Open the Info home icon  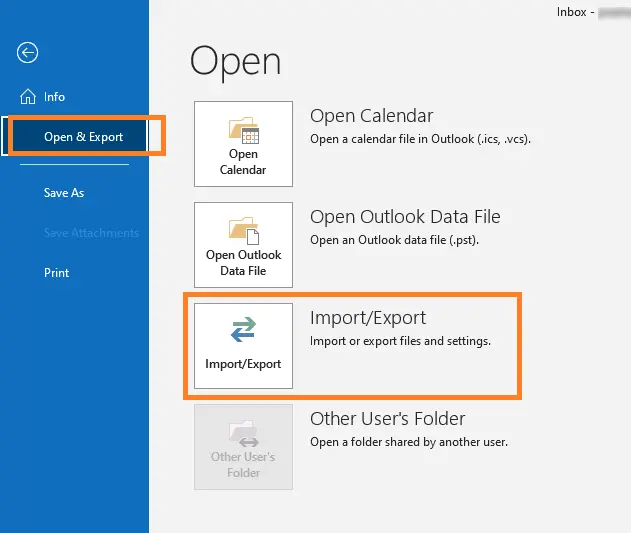point(28,97)
